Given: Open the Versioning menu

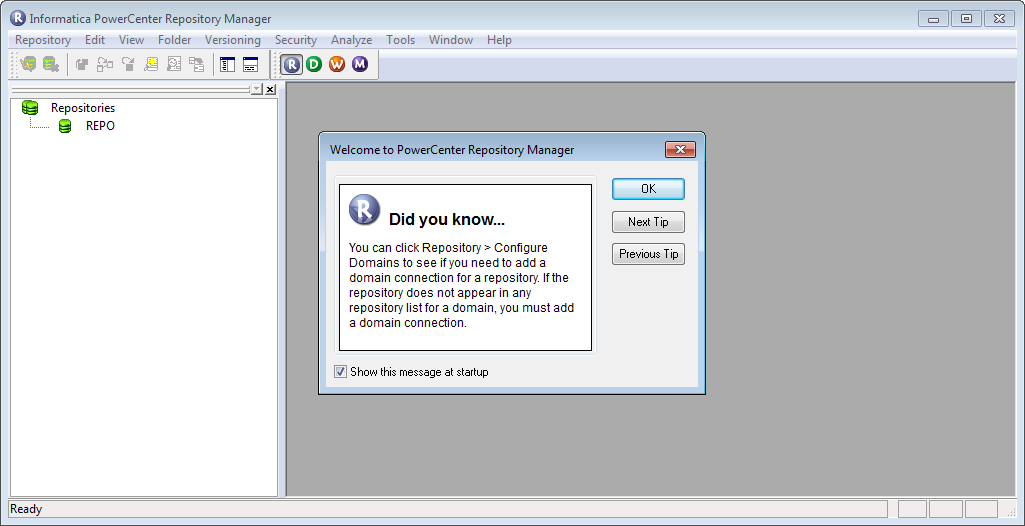Looking at the screenshot, I should tap(233, 40).
